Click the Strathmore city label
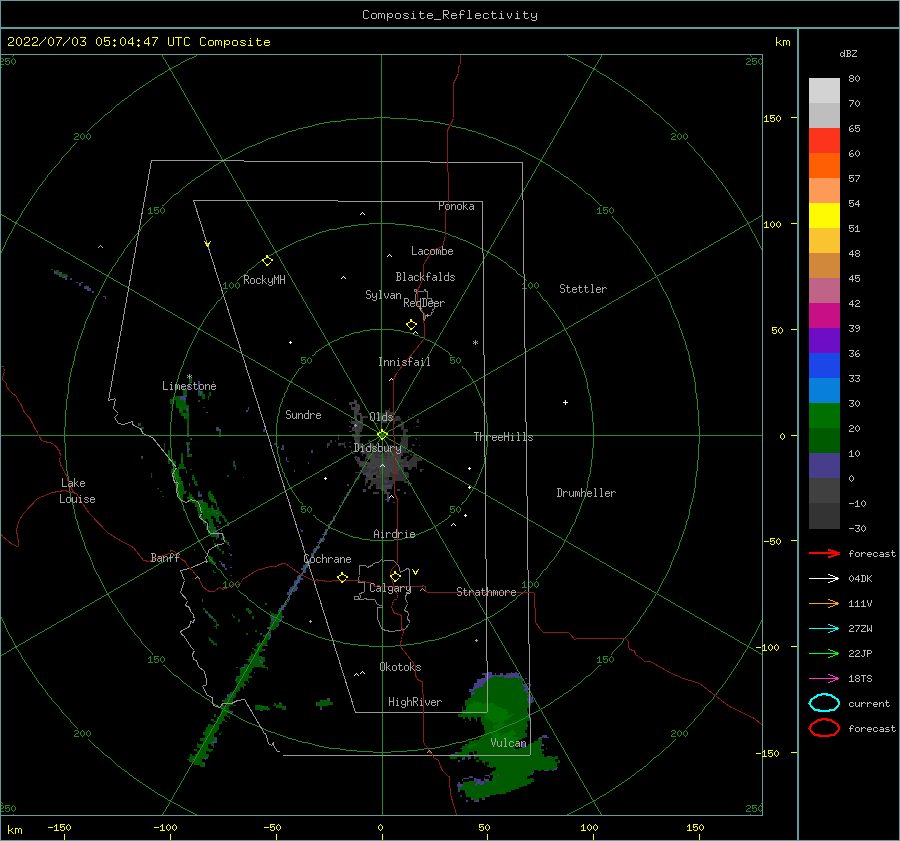This screenshot has height=841, width=900. [x=486, y=592]
